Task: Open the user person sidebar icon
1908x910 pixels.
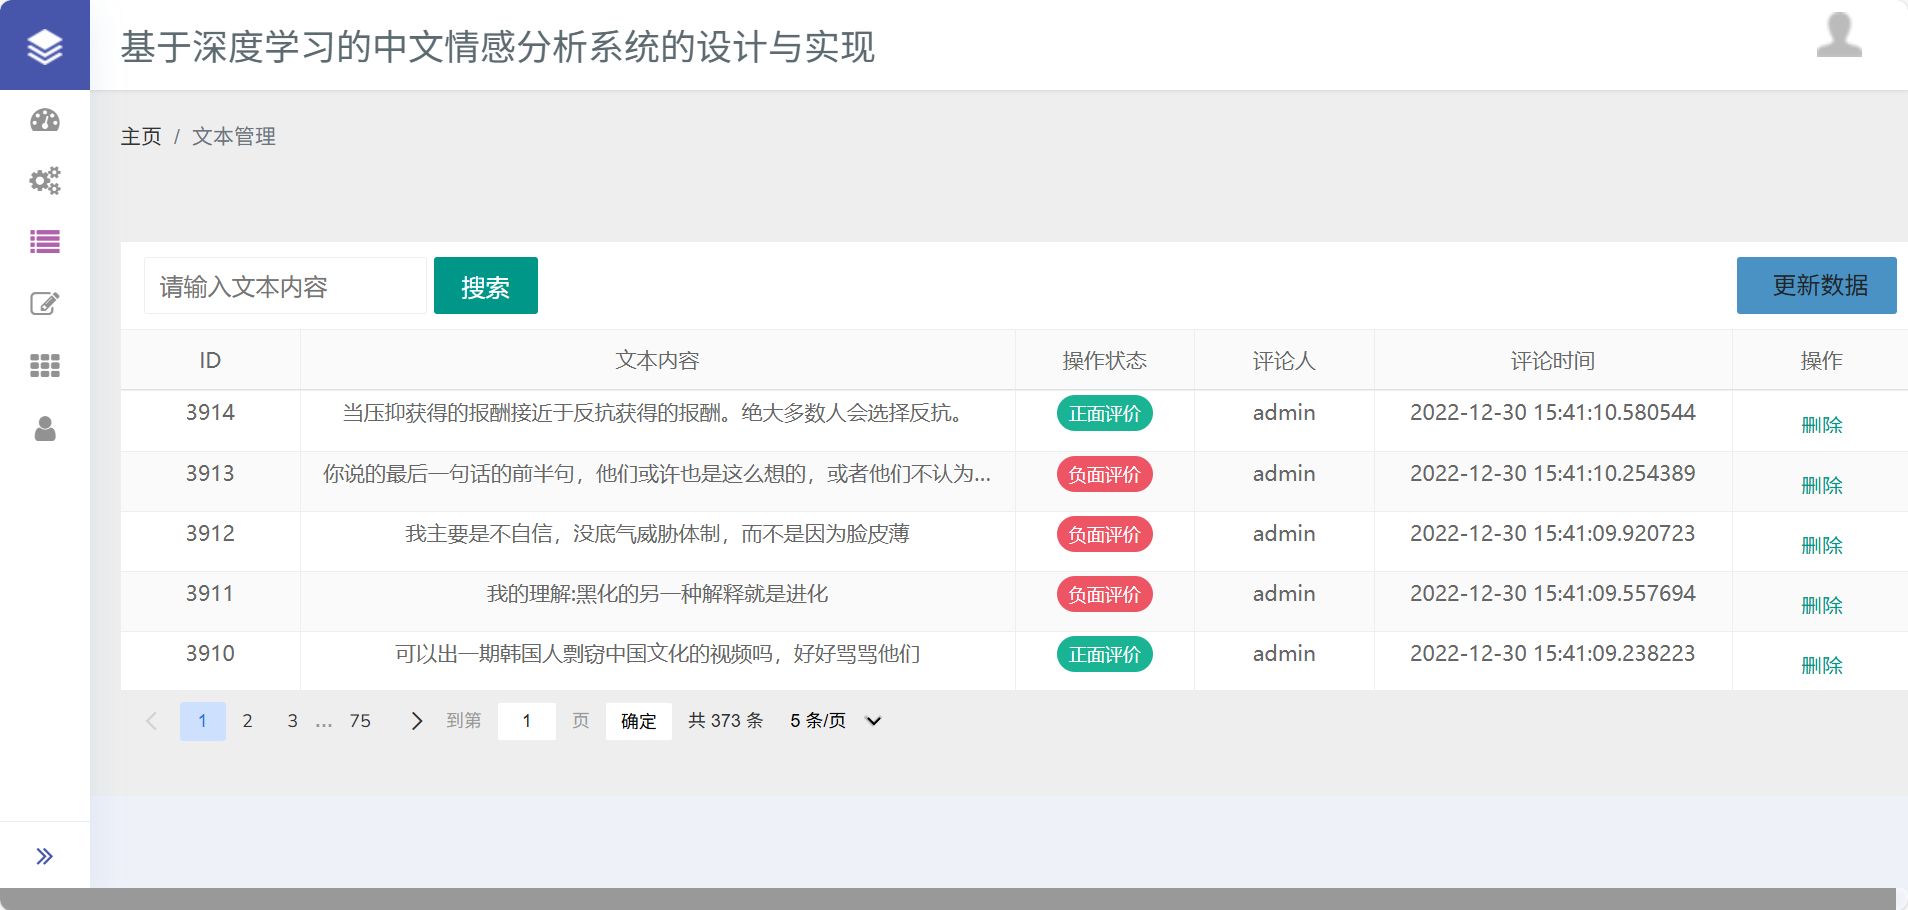Action: 45,429
